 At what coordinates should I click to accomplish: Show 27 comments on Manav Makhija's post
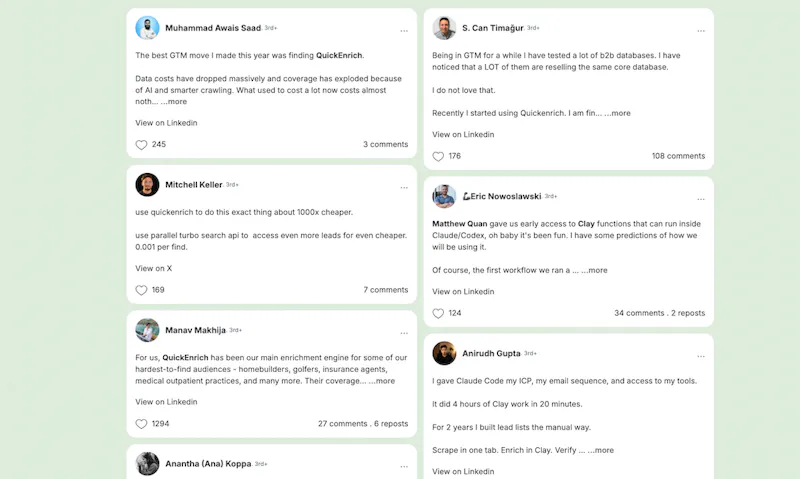pyautogui.click(x=342, y=424)
